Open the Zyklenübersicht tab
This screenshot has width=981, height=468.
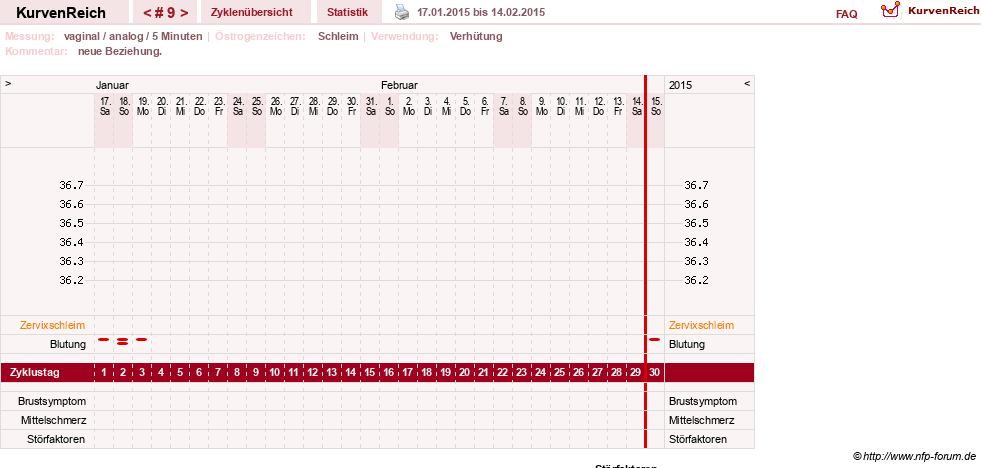(252, 12)
